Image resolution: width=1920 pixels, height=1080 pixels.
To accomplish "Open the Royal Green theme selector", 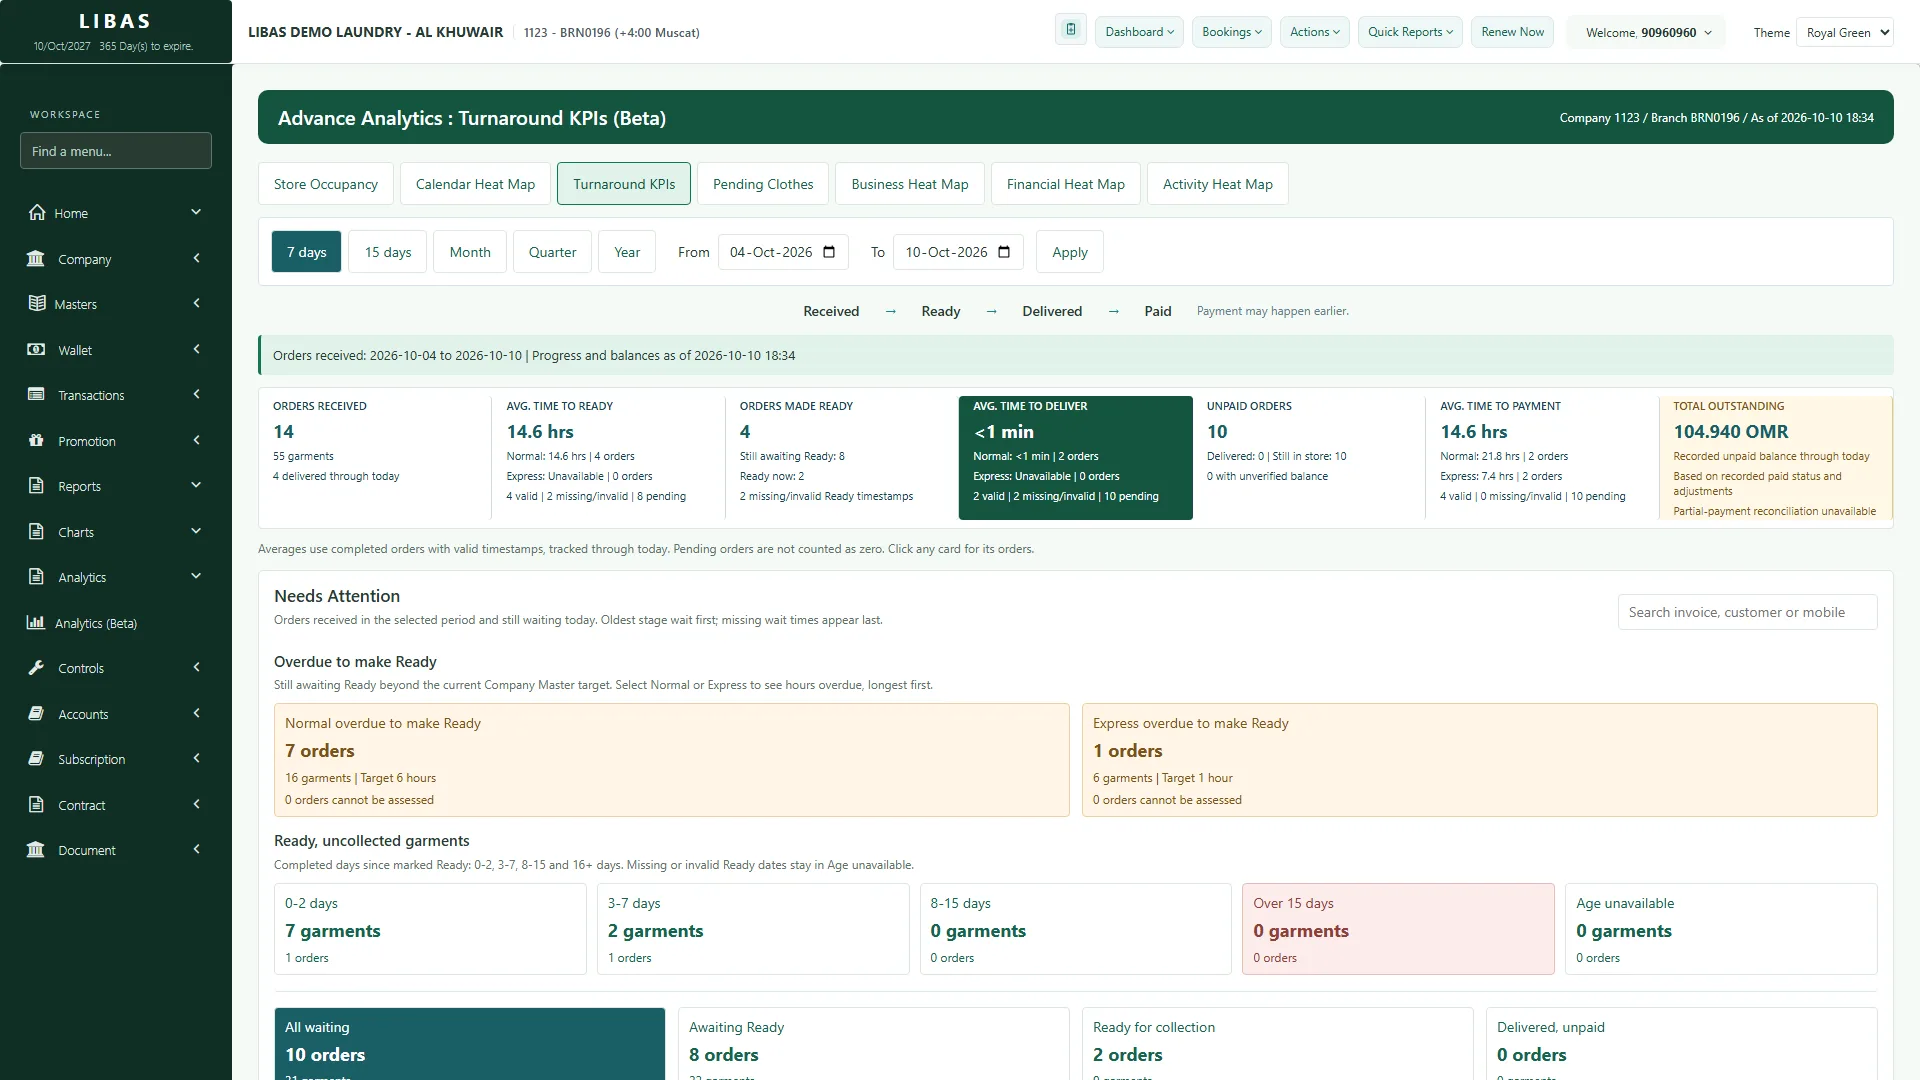I will [1844, 32].
